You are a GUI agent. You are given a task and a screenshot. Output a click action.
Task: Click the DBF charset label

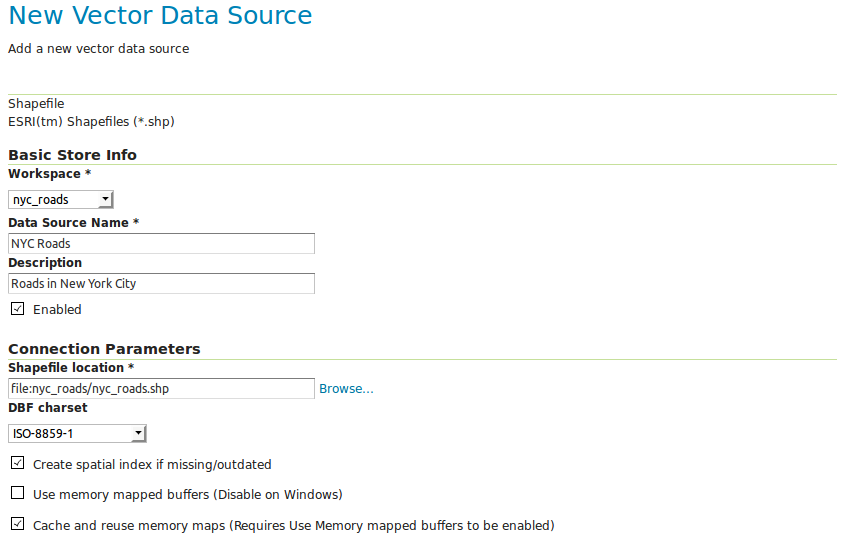(47, 408)
